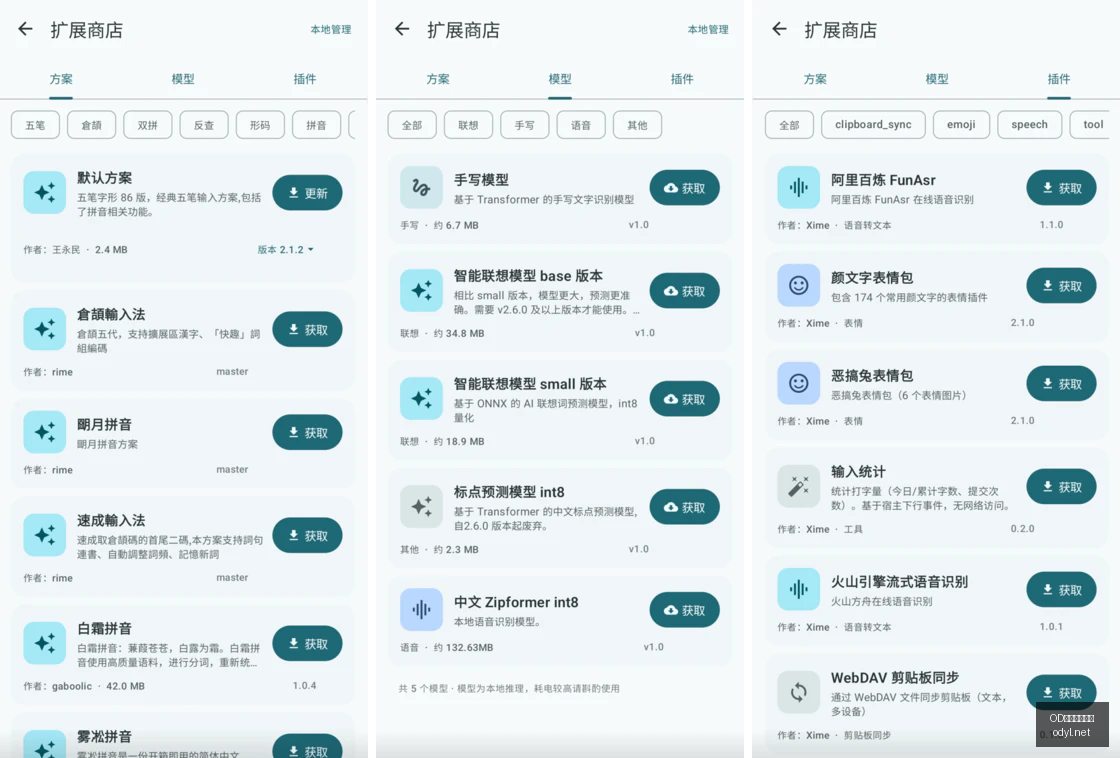Screen dimensions: 1120x758
Task: Filter models by 手写 chip
Action: click(x=525, y=125)
